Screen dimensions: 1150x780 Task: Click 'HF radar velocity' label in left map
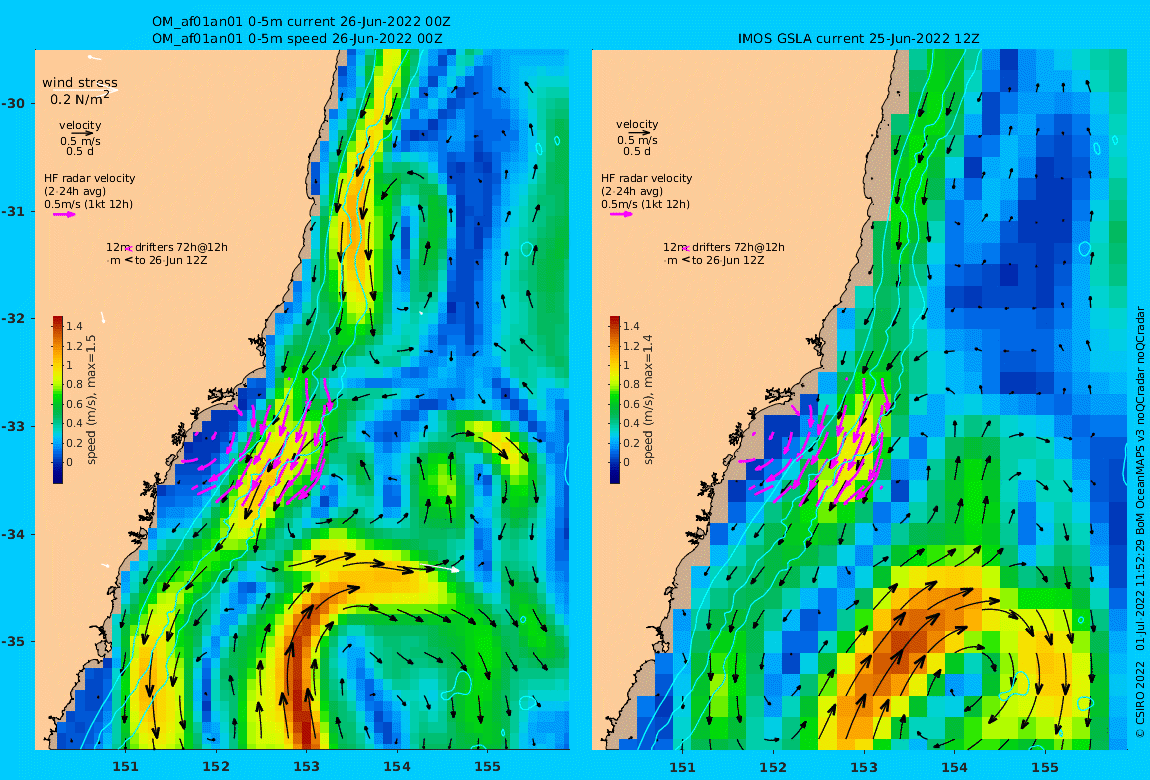point(89,178)
